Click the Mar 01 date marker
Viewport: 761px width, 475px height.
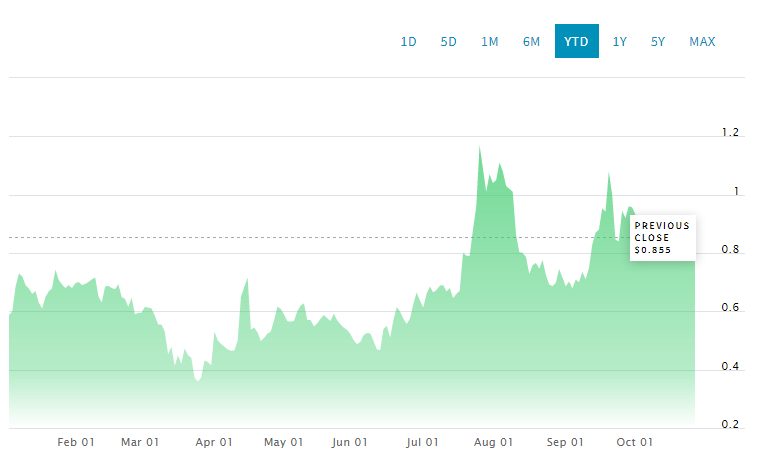(x=140, y=442)
